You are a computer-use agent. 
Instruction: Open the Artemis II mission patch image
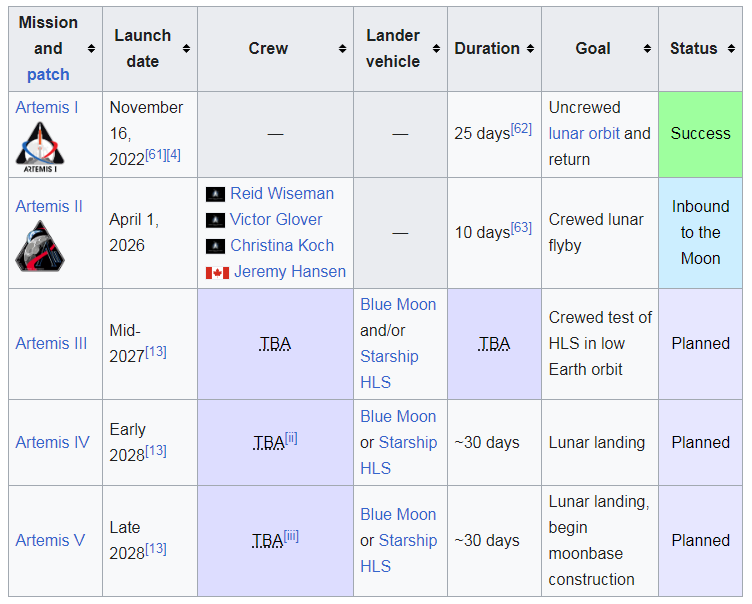(40, 246)
